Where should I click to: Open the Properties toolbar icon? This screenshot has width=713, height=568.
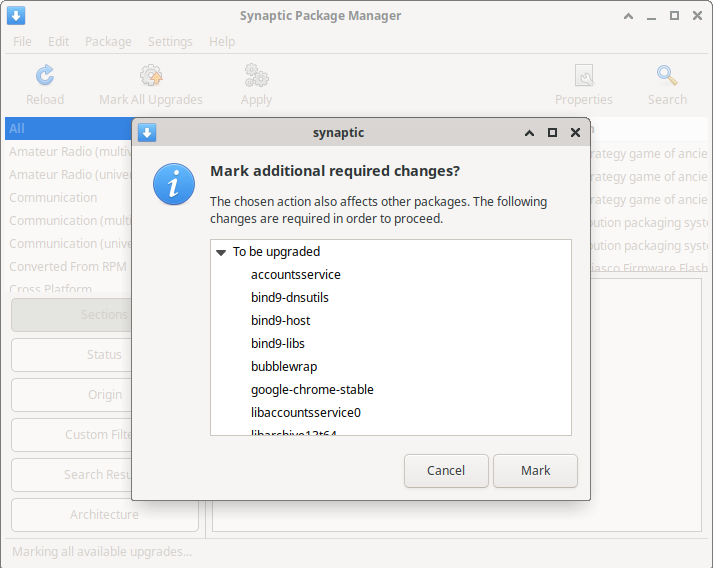584,75
